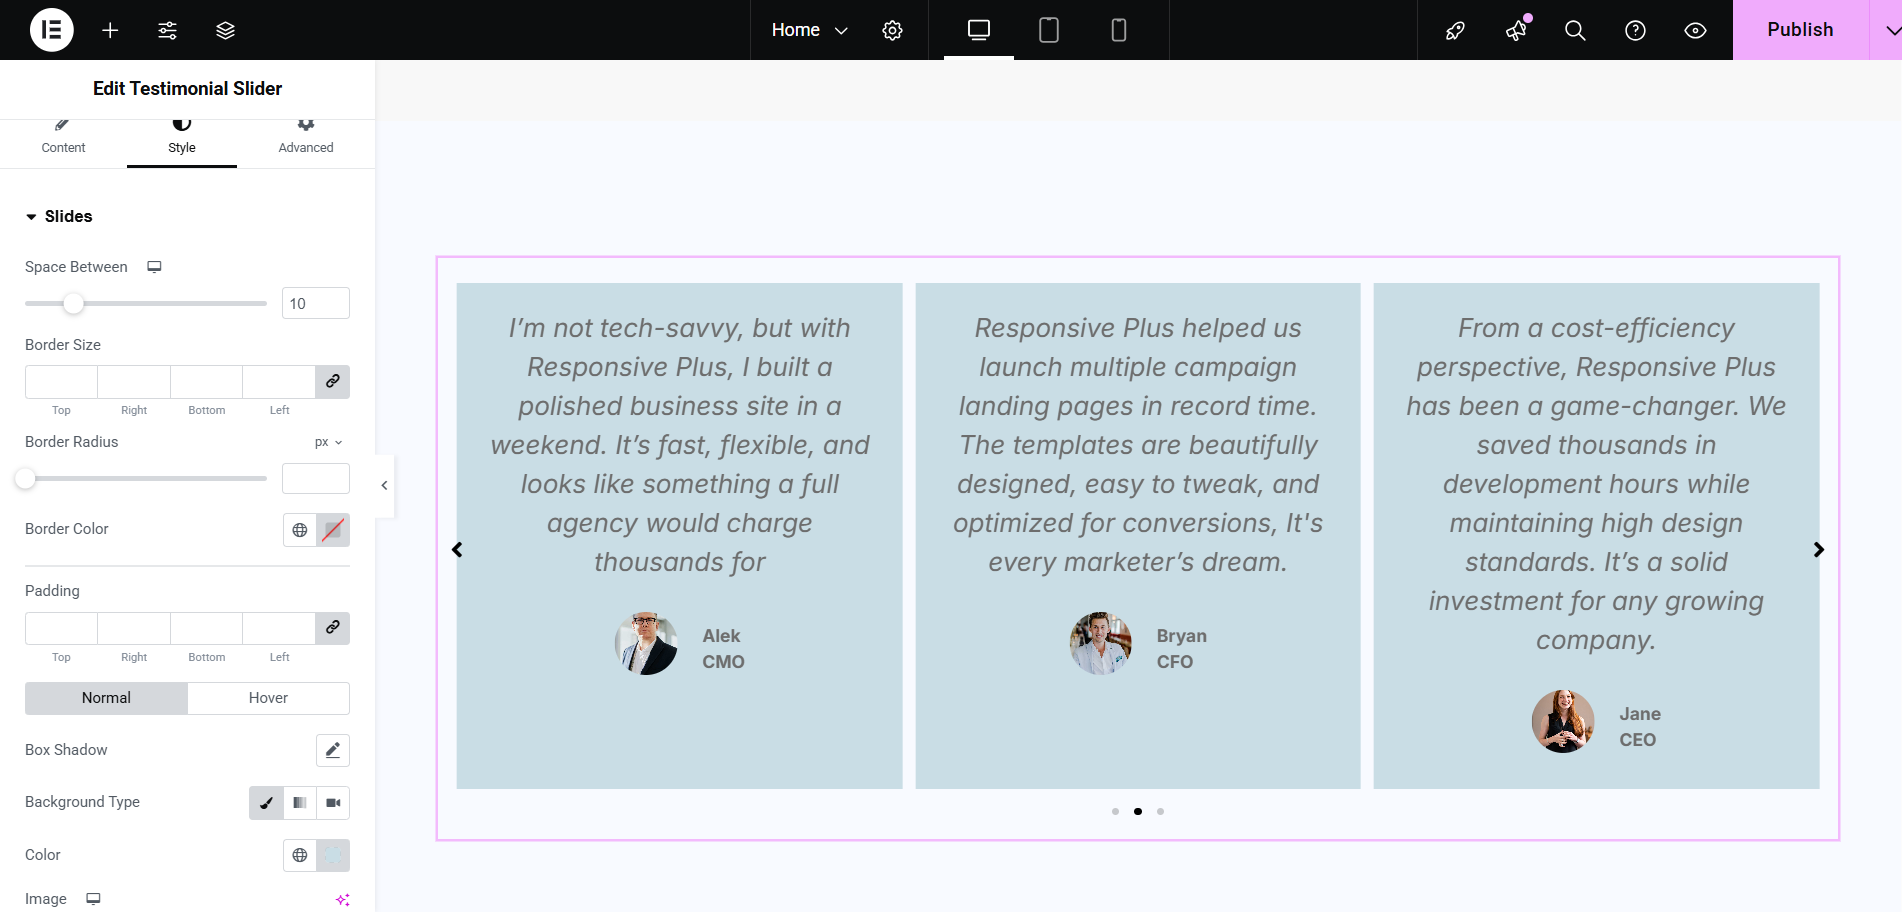Open the background Color swatch
1902x912 pixels.
pos(333,855)
